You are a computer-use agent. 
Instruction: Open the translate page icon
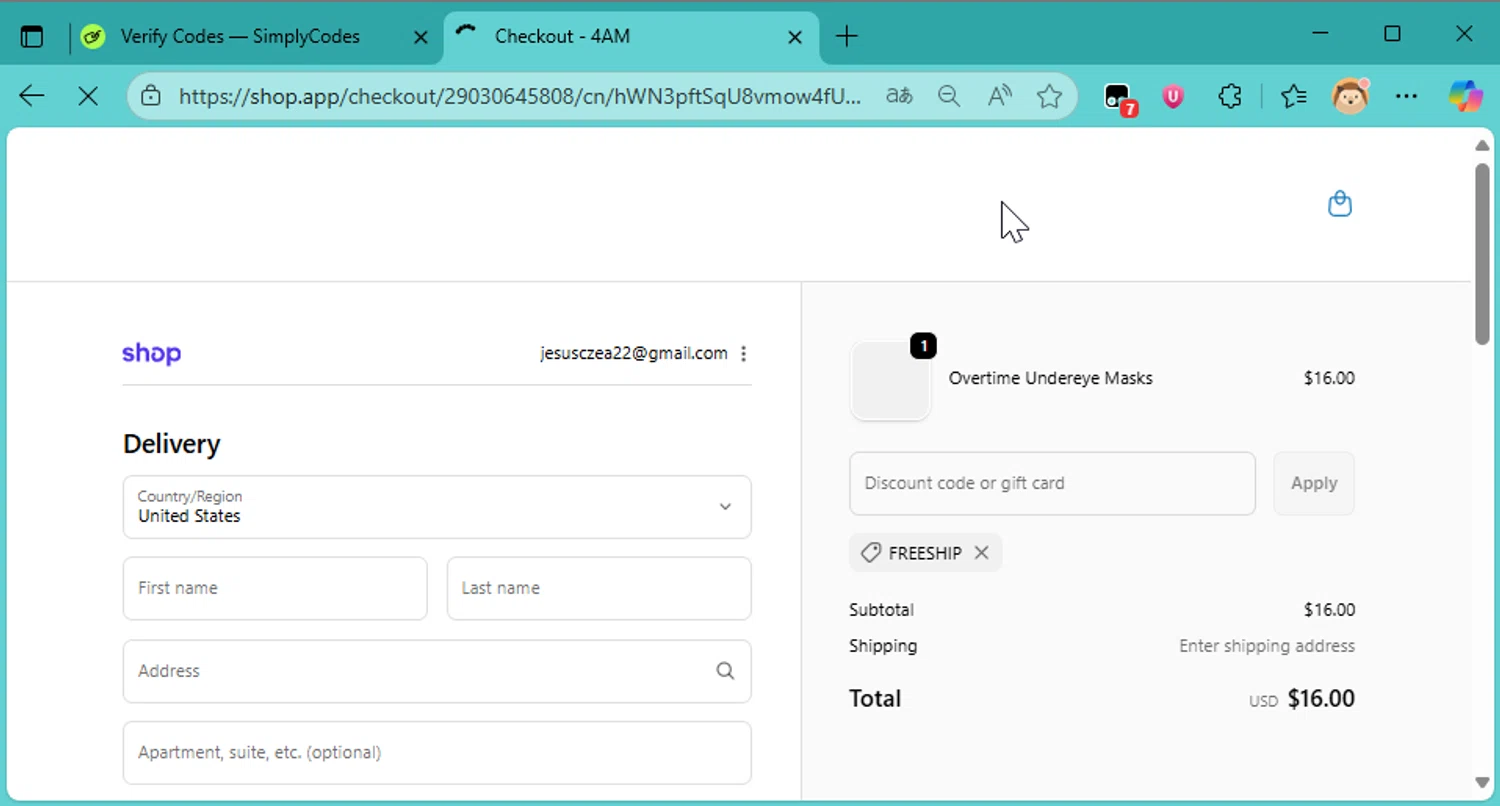click(899, 96)
